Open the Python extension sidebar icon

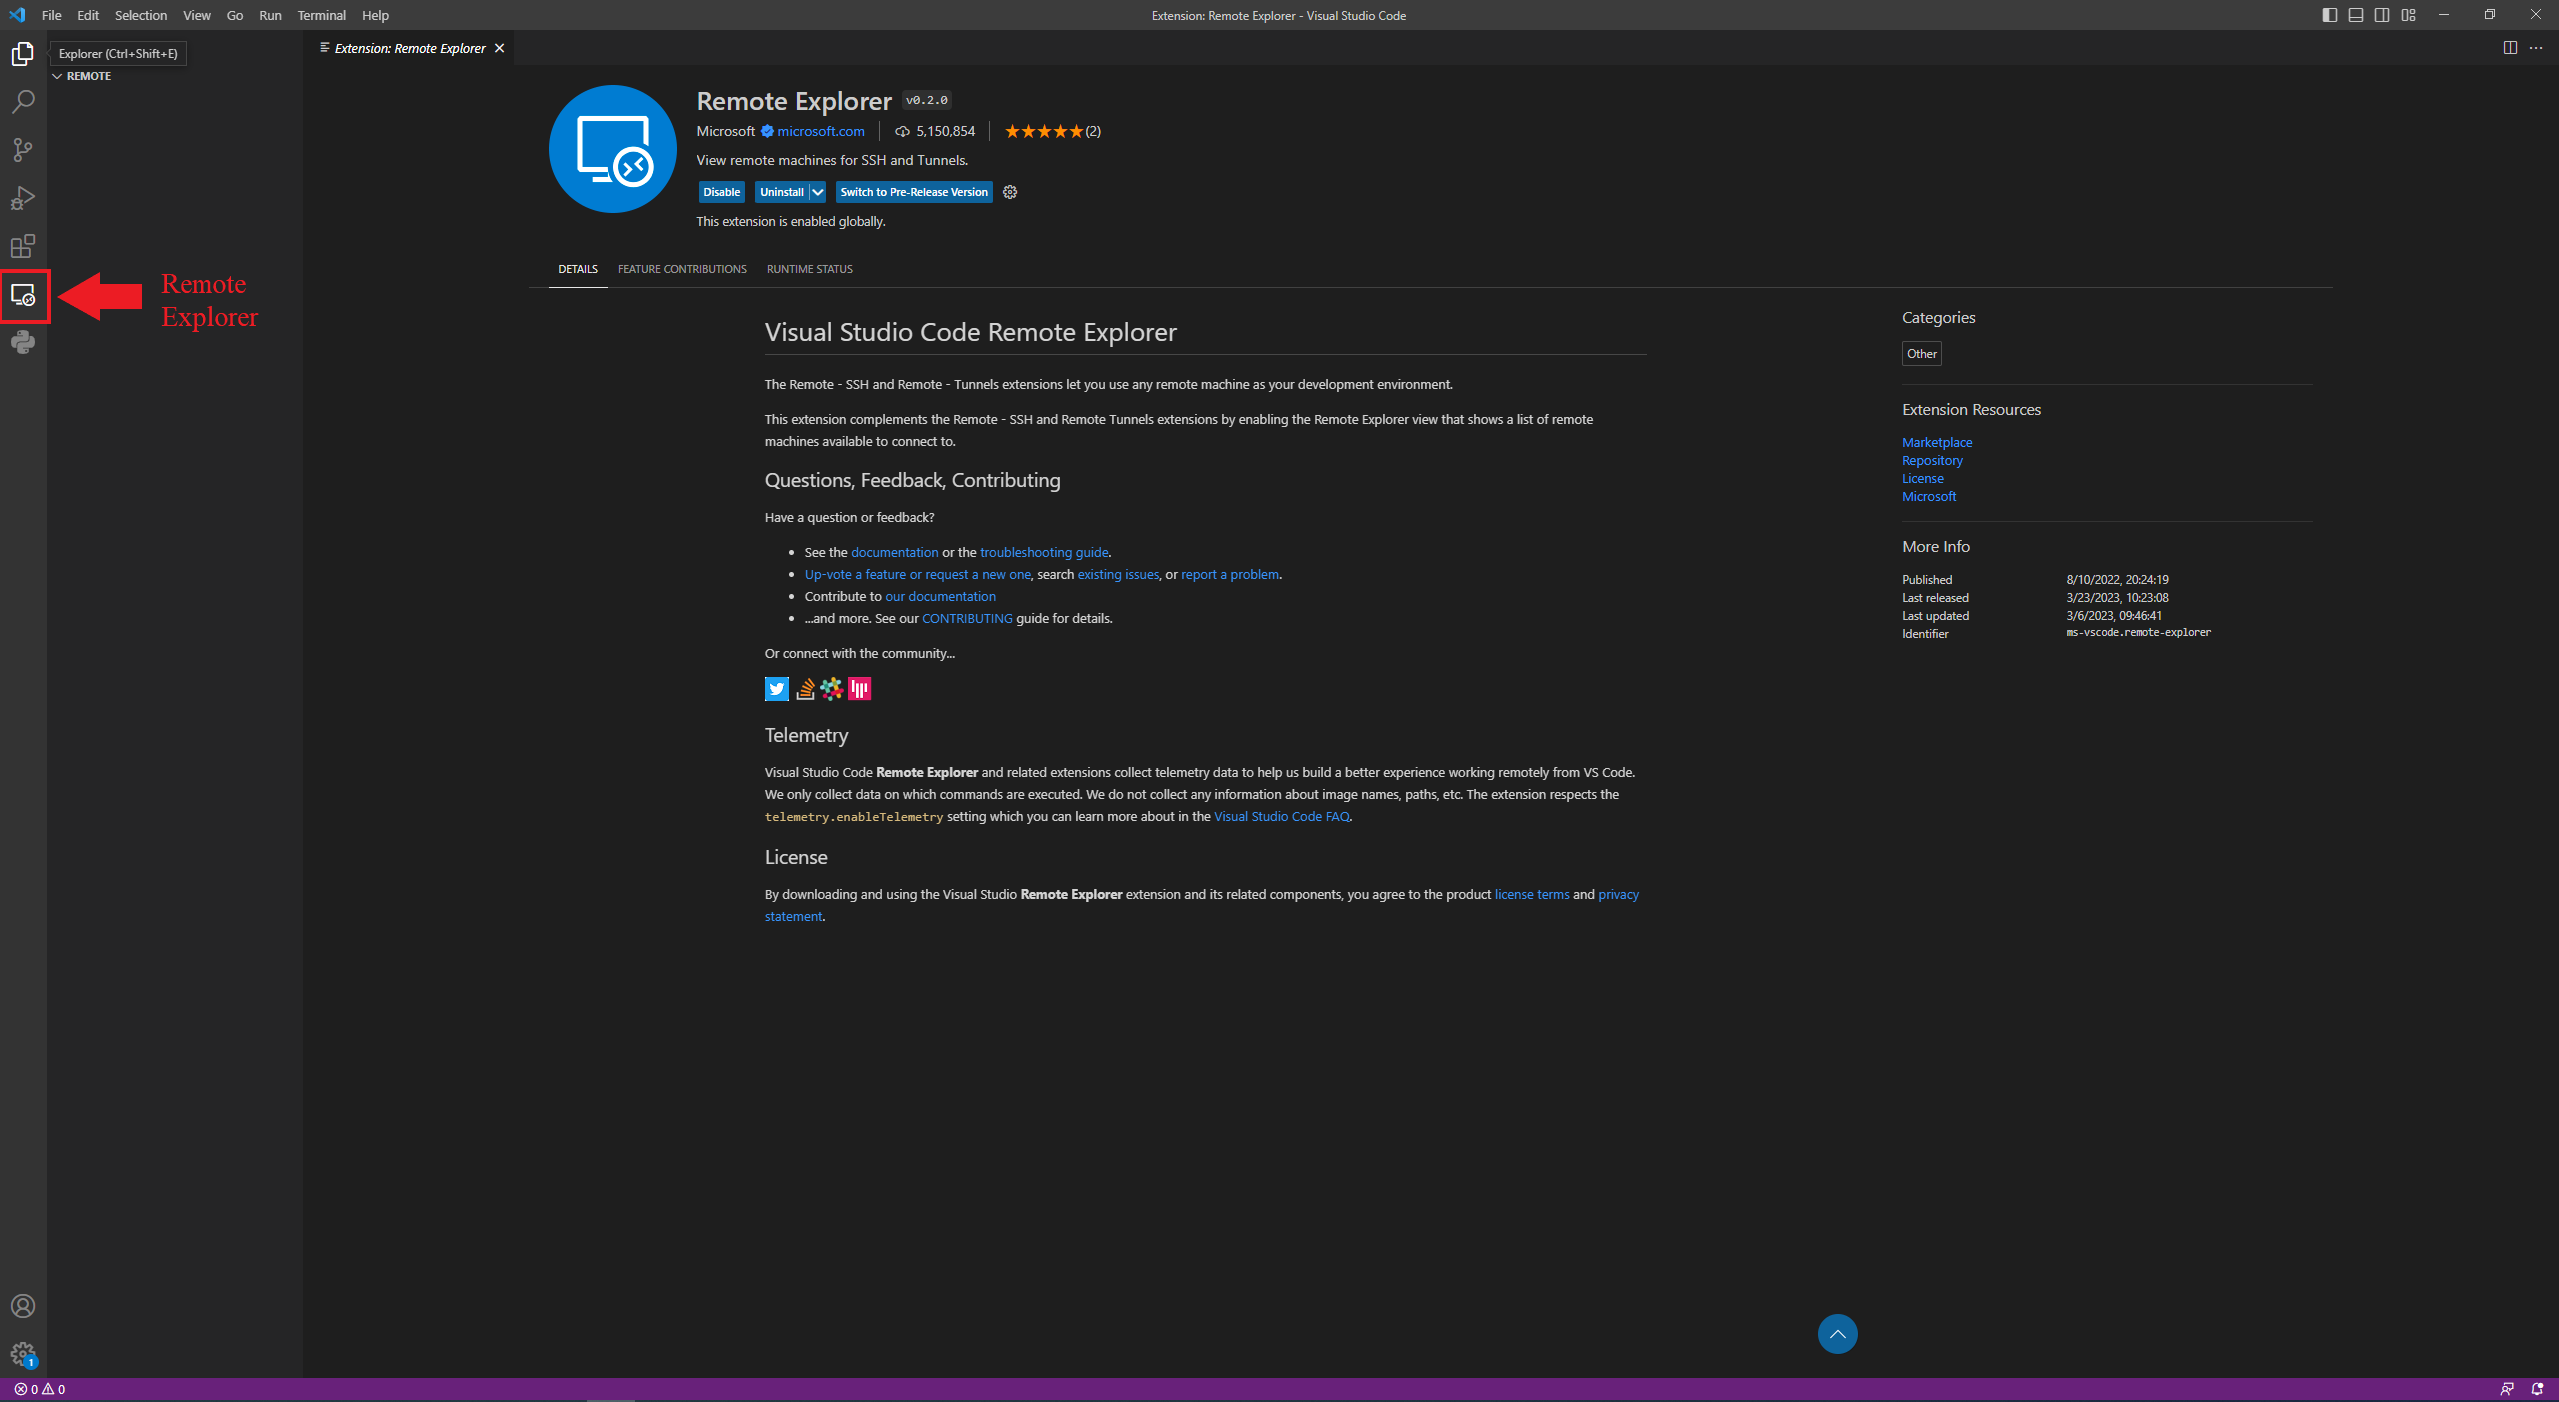[x=23, y=343]
